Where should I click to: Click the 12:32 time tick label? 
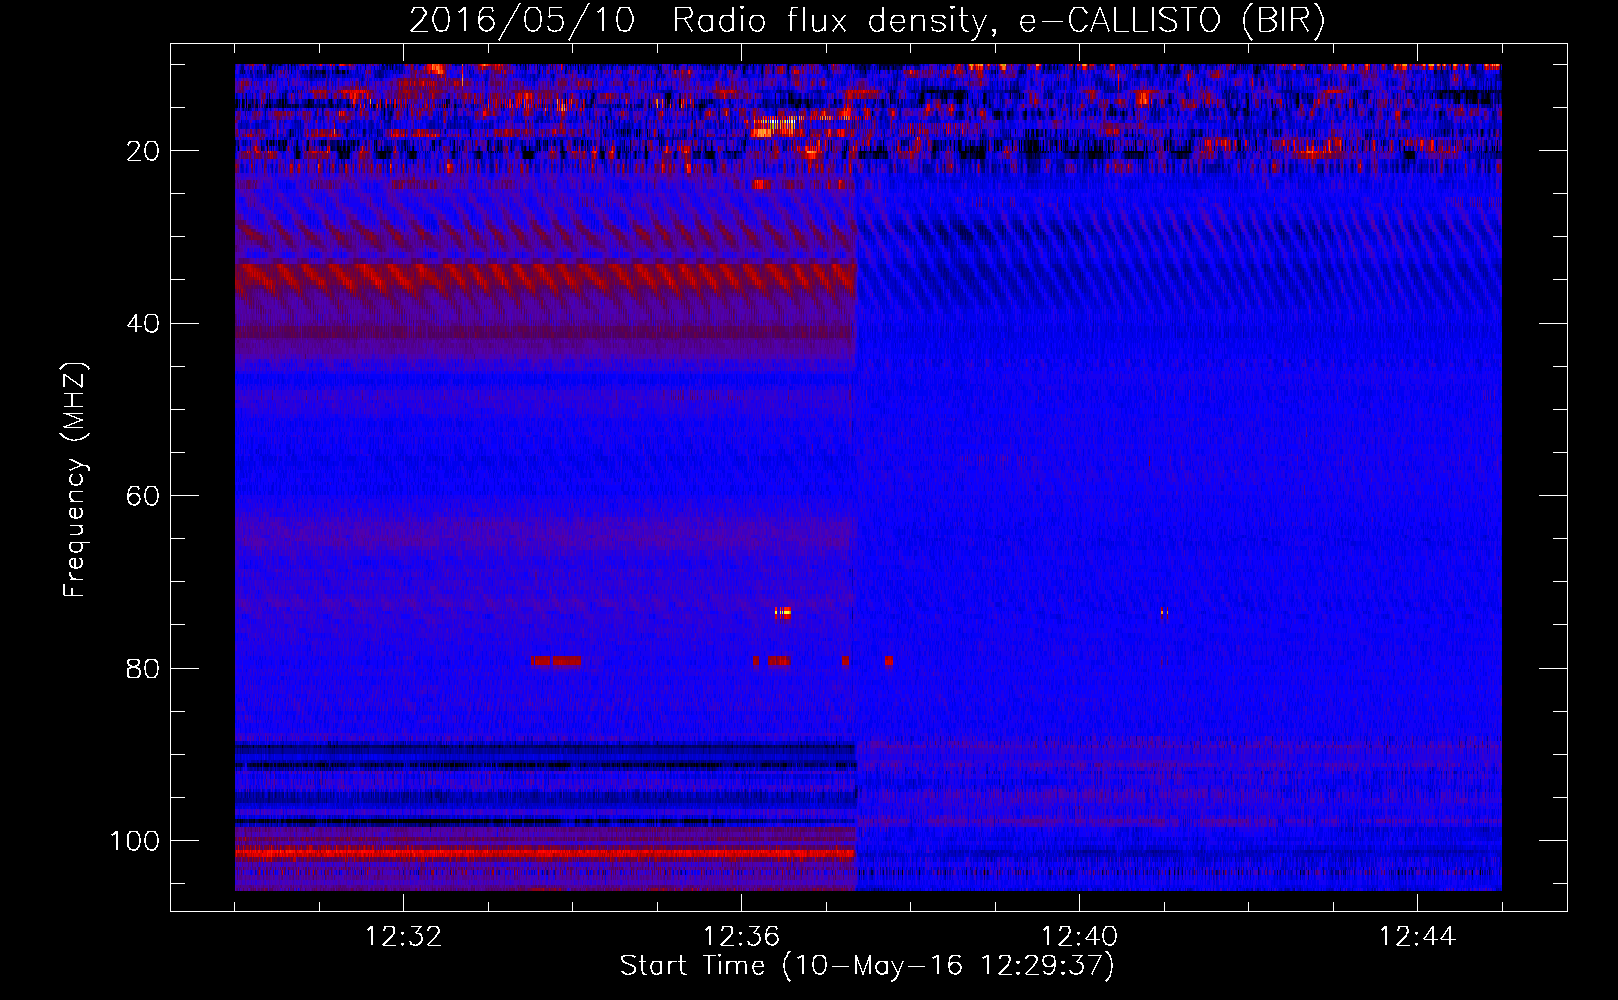[403, 937]
